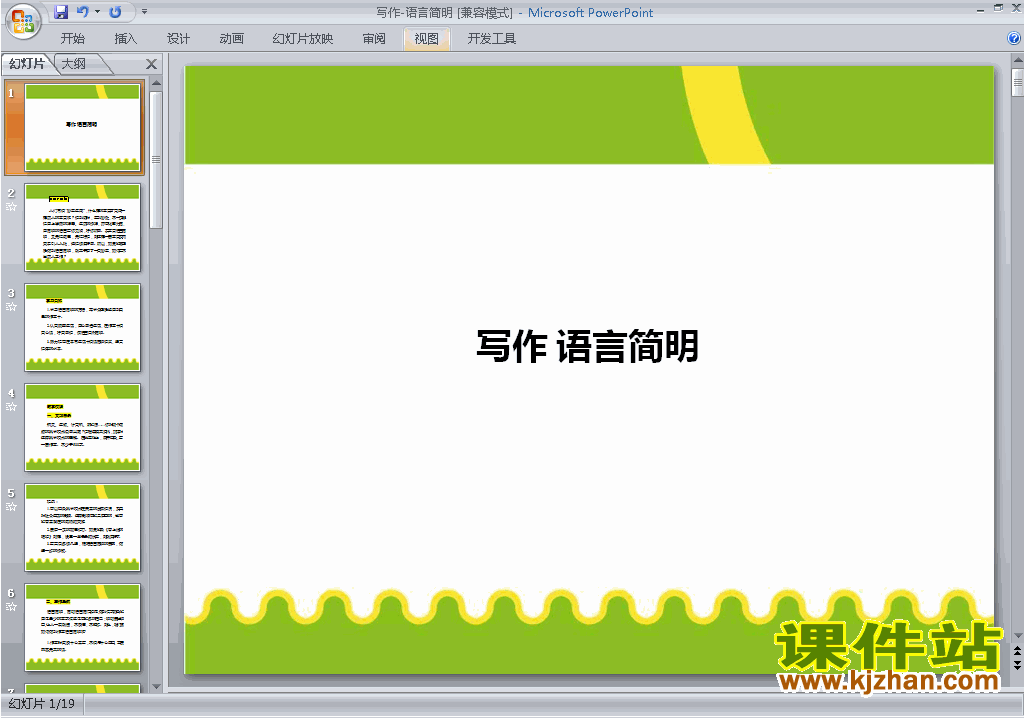Click the animation star icon of slide 4
The image size is (1024, 718).
[11, 407]
